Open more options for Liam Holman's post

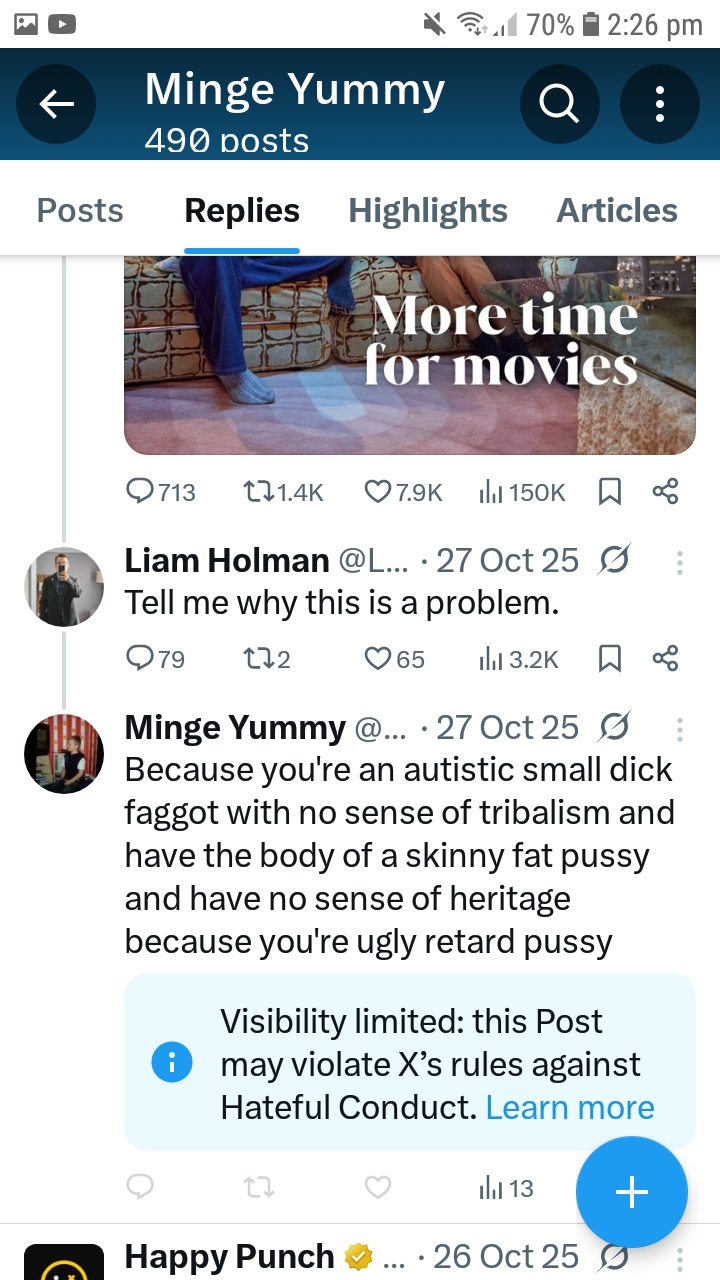tap(680, 563)
